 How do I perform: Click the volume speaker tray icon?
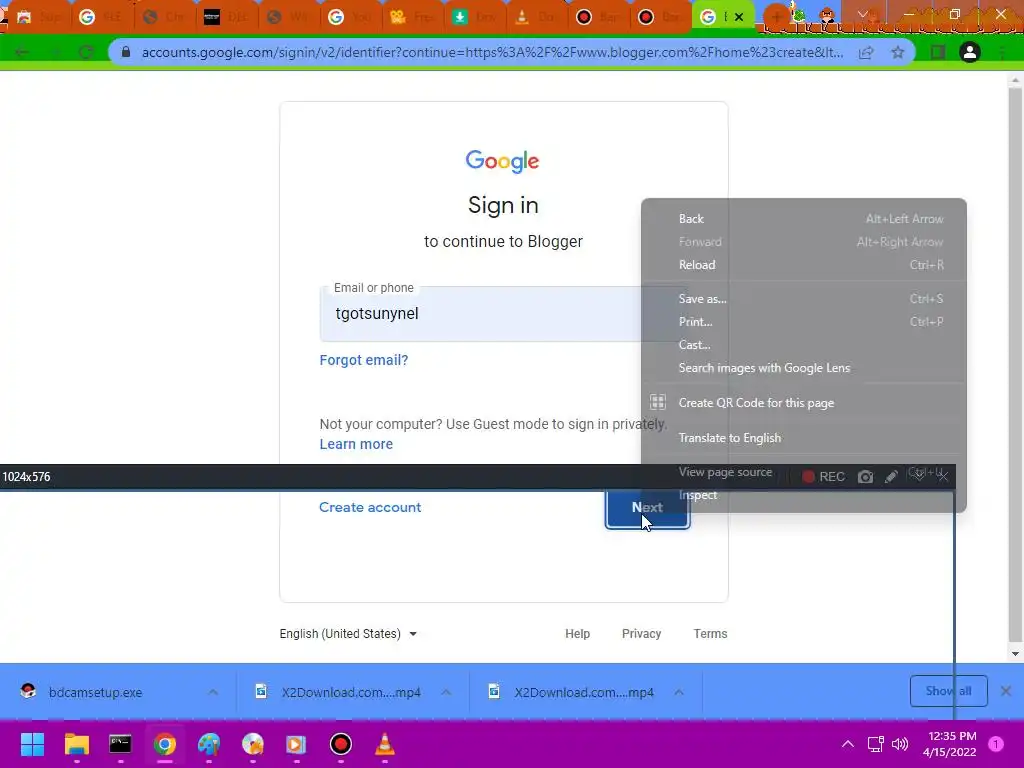900,744
